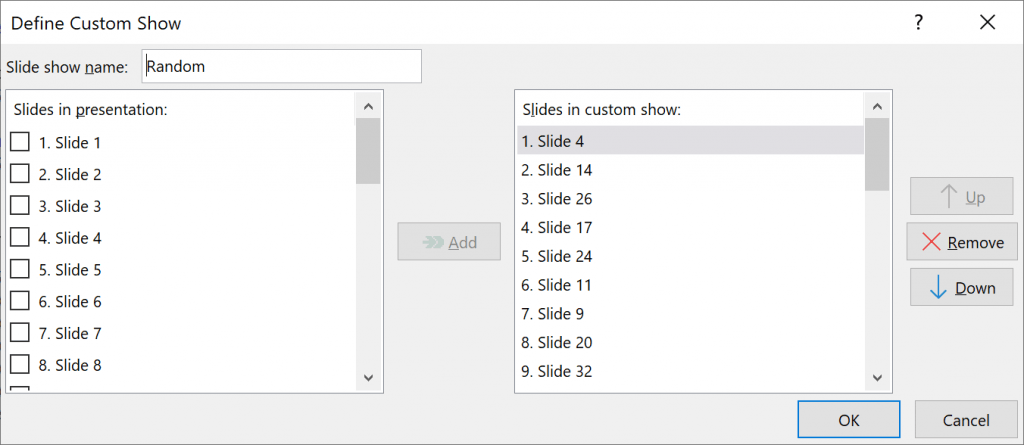
Task: Tick the Slide 3 checkbox
Action: point(20,206)
